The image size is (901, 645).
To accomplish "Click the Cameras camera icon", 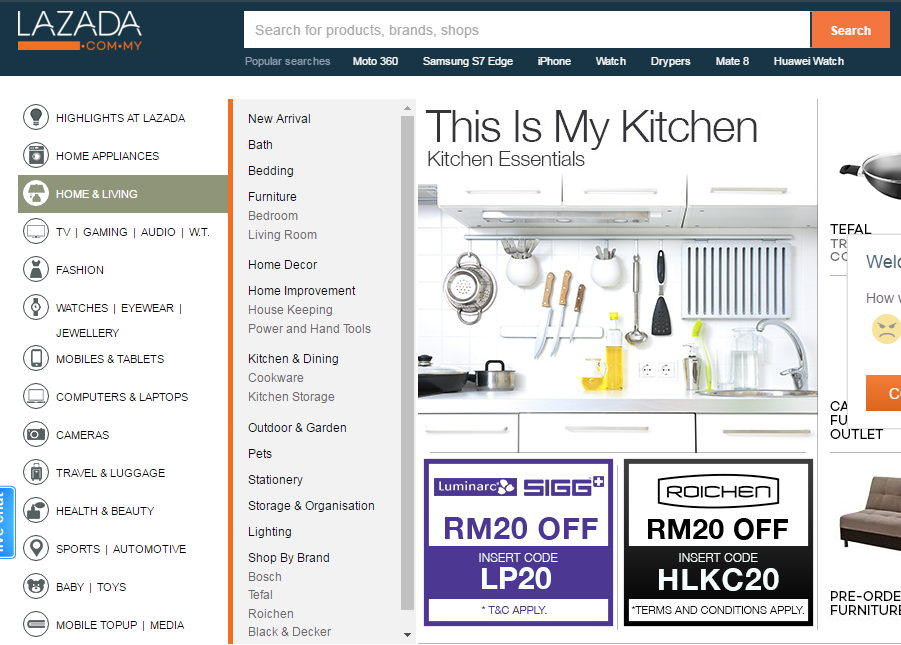I will 36,434.
